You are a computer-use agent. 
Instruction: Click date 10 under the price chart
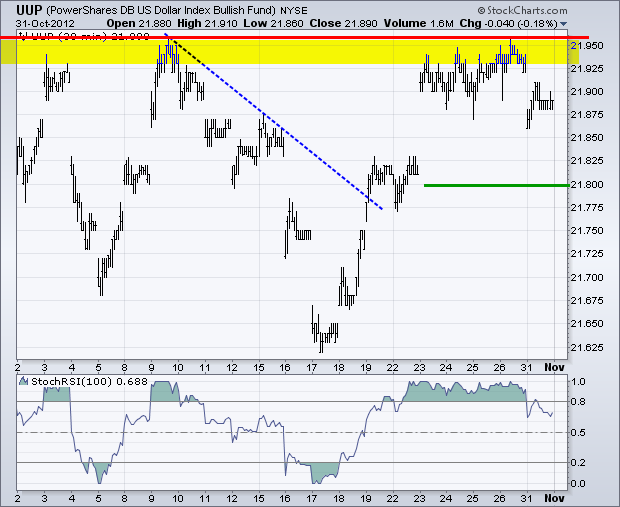point(178,367)
